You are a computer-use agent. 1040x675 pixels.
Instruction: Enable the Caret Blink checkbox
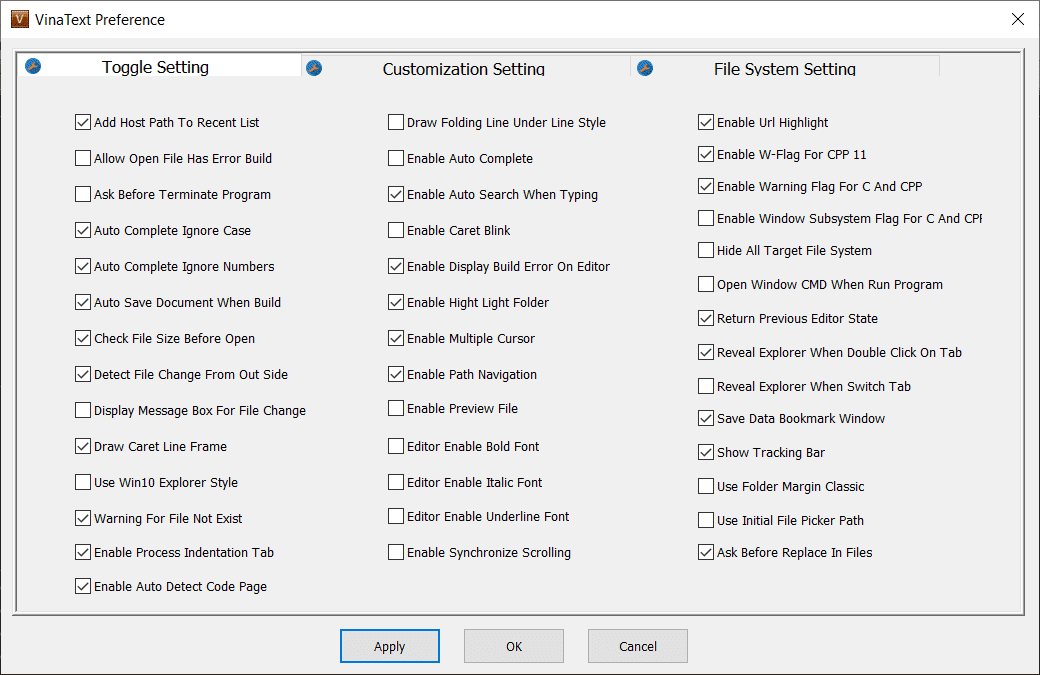tap(396, 231)
